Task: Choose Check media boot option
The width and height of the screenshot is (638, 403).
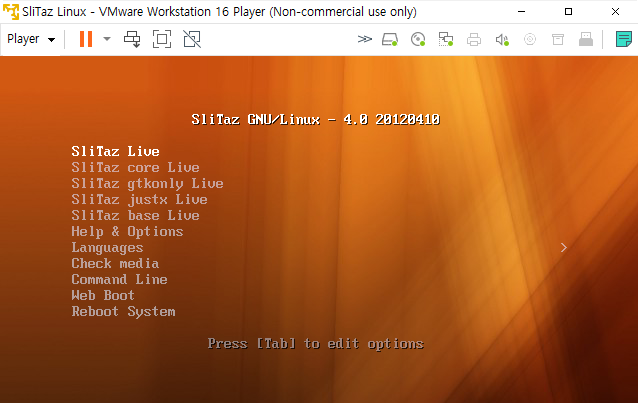Action: (x=115, y=263)
